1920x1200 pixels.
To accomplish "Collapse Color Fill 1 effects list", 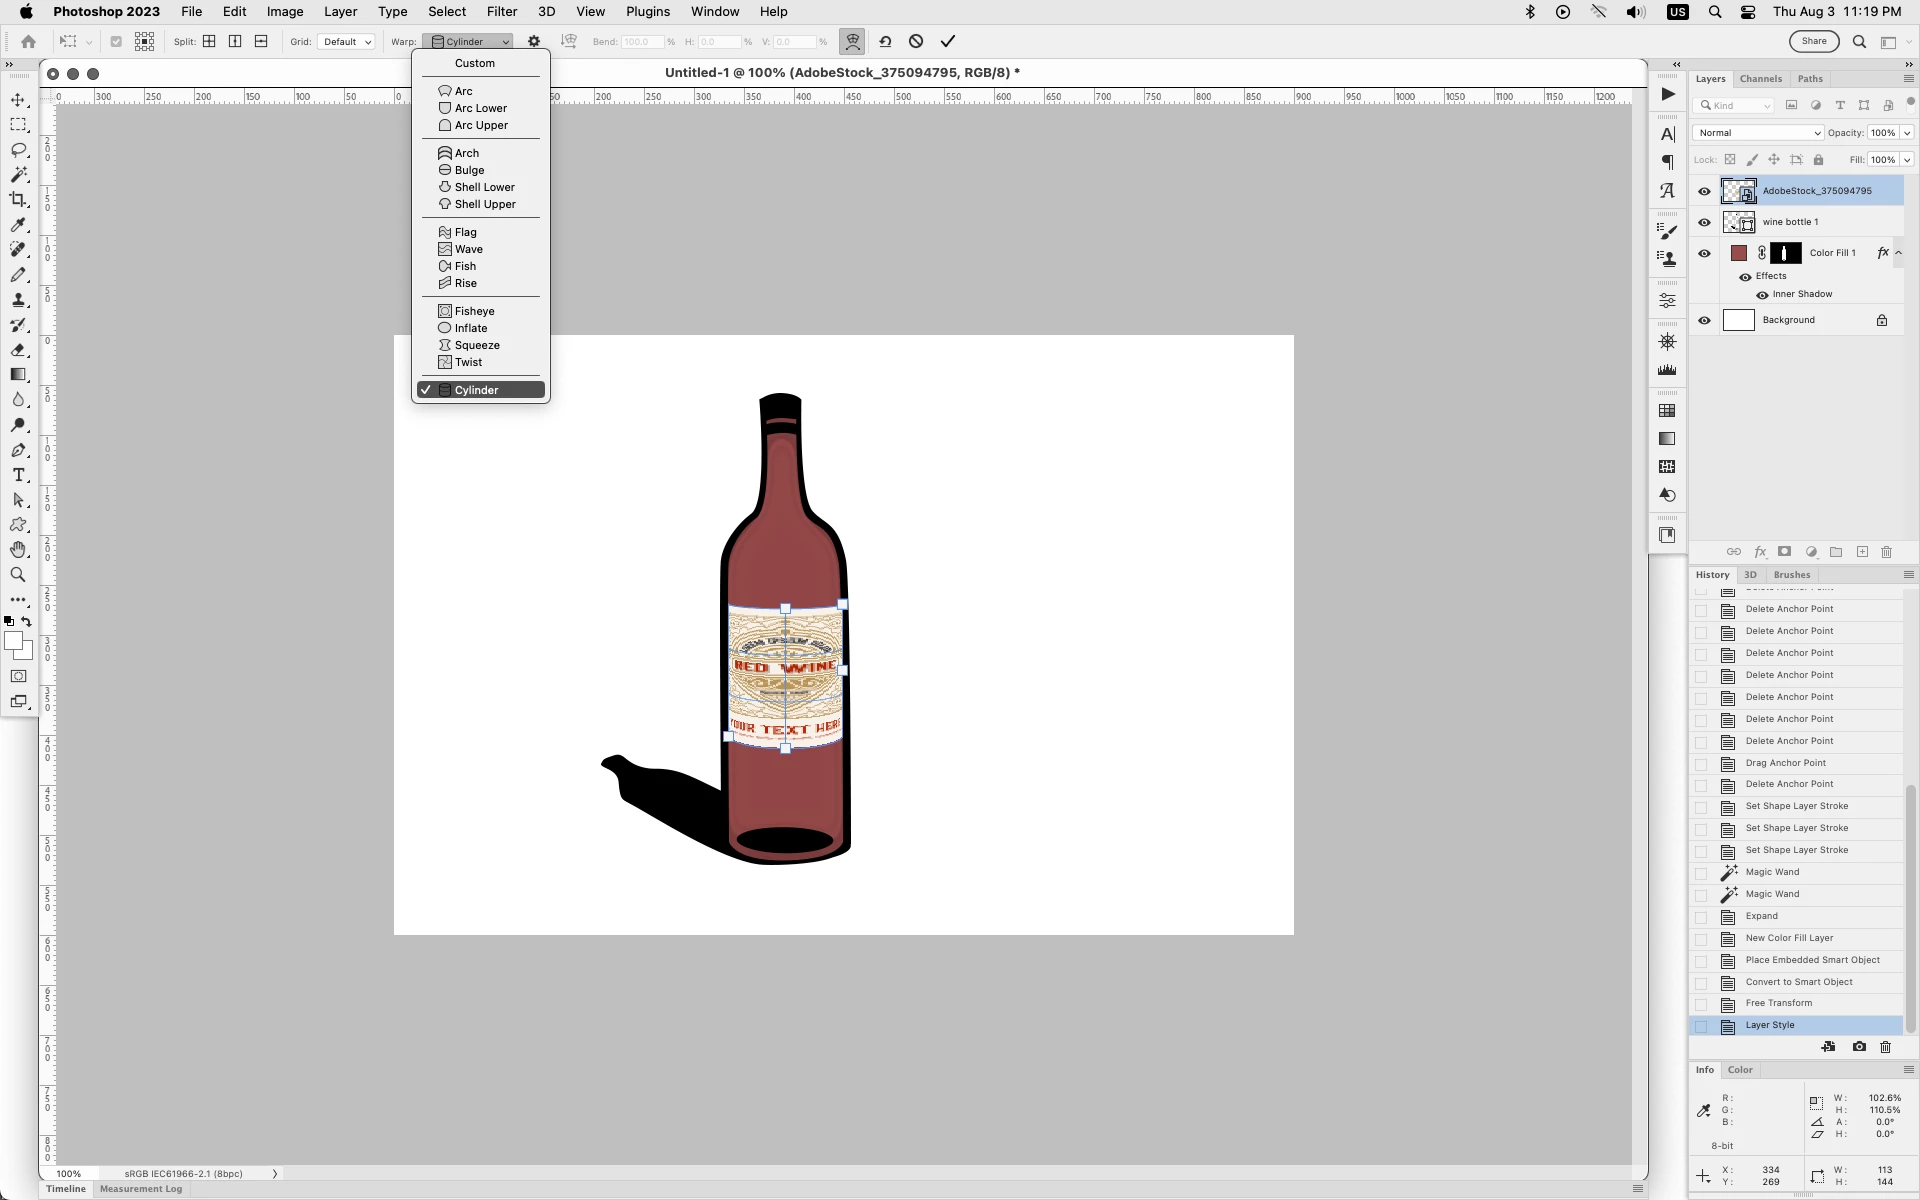I will pyautogui.click(x=1899, y=253).
